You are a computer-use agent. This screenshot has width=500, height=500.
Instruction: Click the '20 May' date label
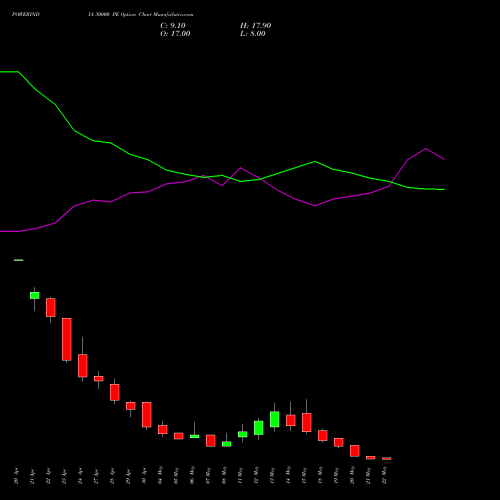[352, 475]
